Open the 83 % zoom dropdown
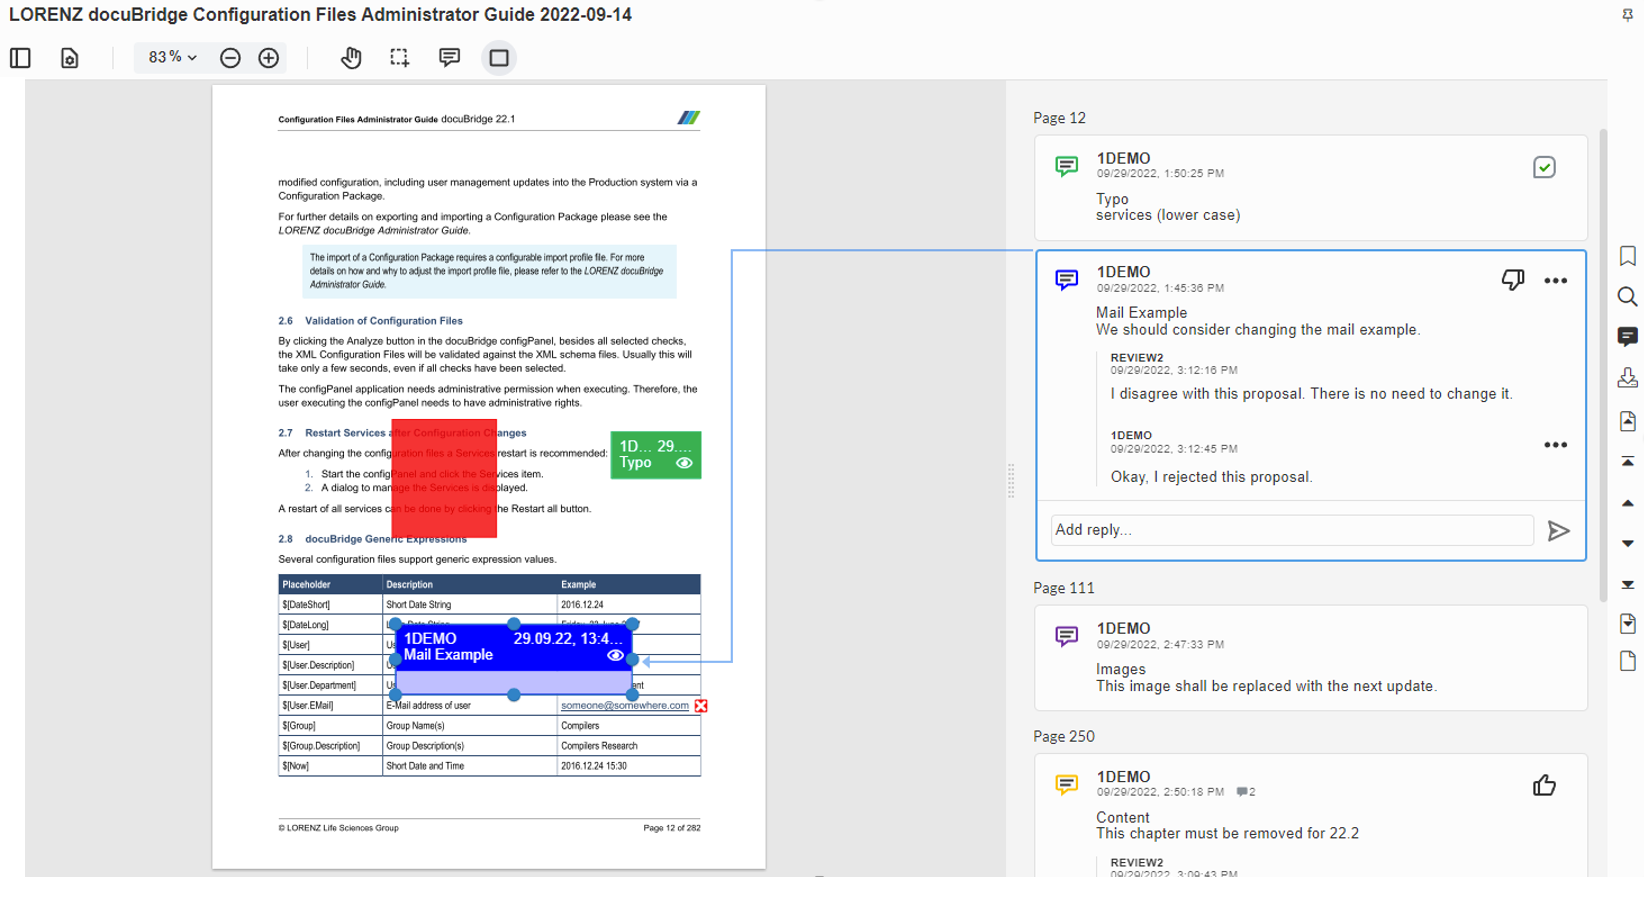This screenshot has height=899, width=1644. pos(172,57)
